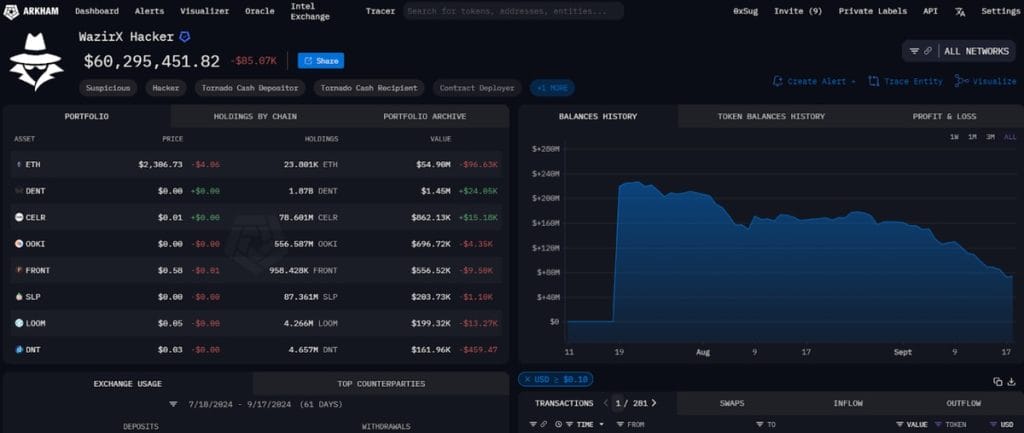Click the ETH token icon
Screen dimensions: 1024x433
(x=19, y=165)
